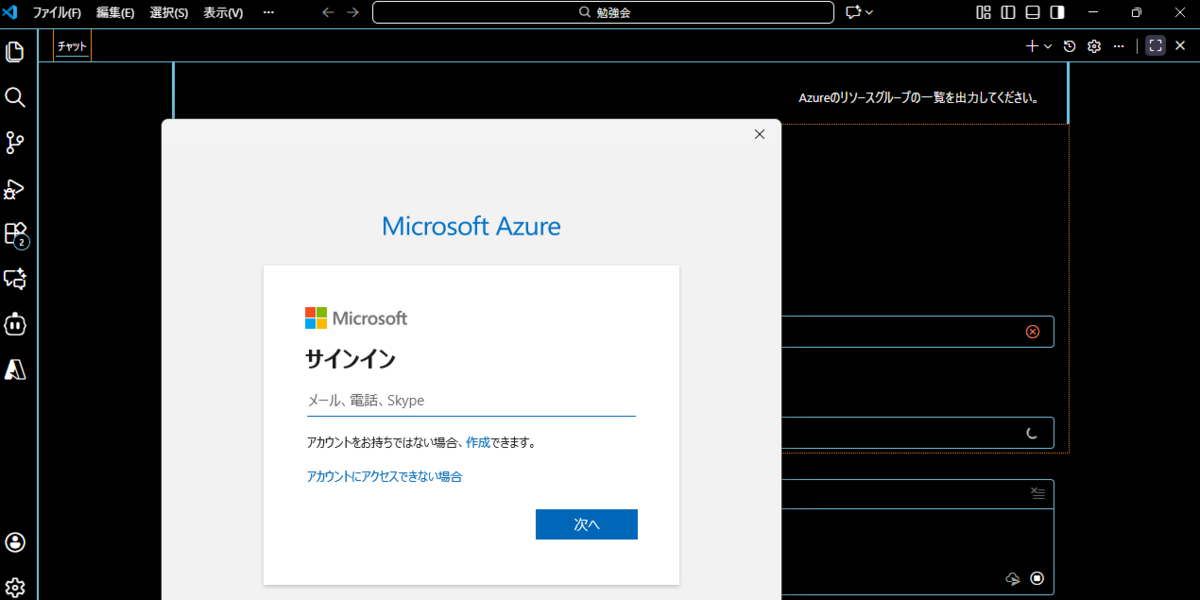Expand the new chat dropdown arrow
Screen dimensions: 1200x600
point(1047,46)
